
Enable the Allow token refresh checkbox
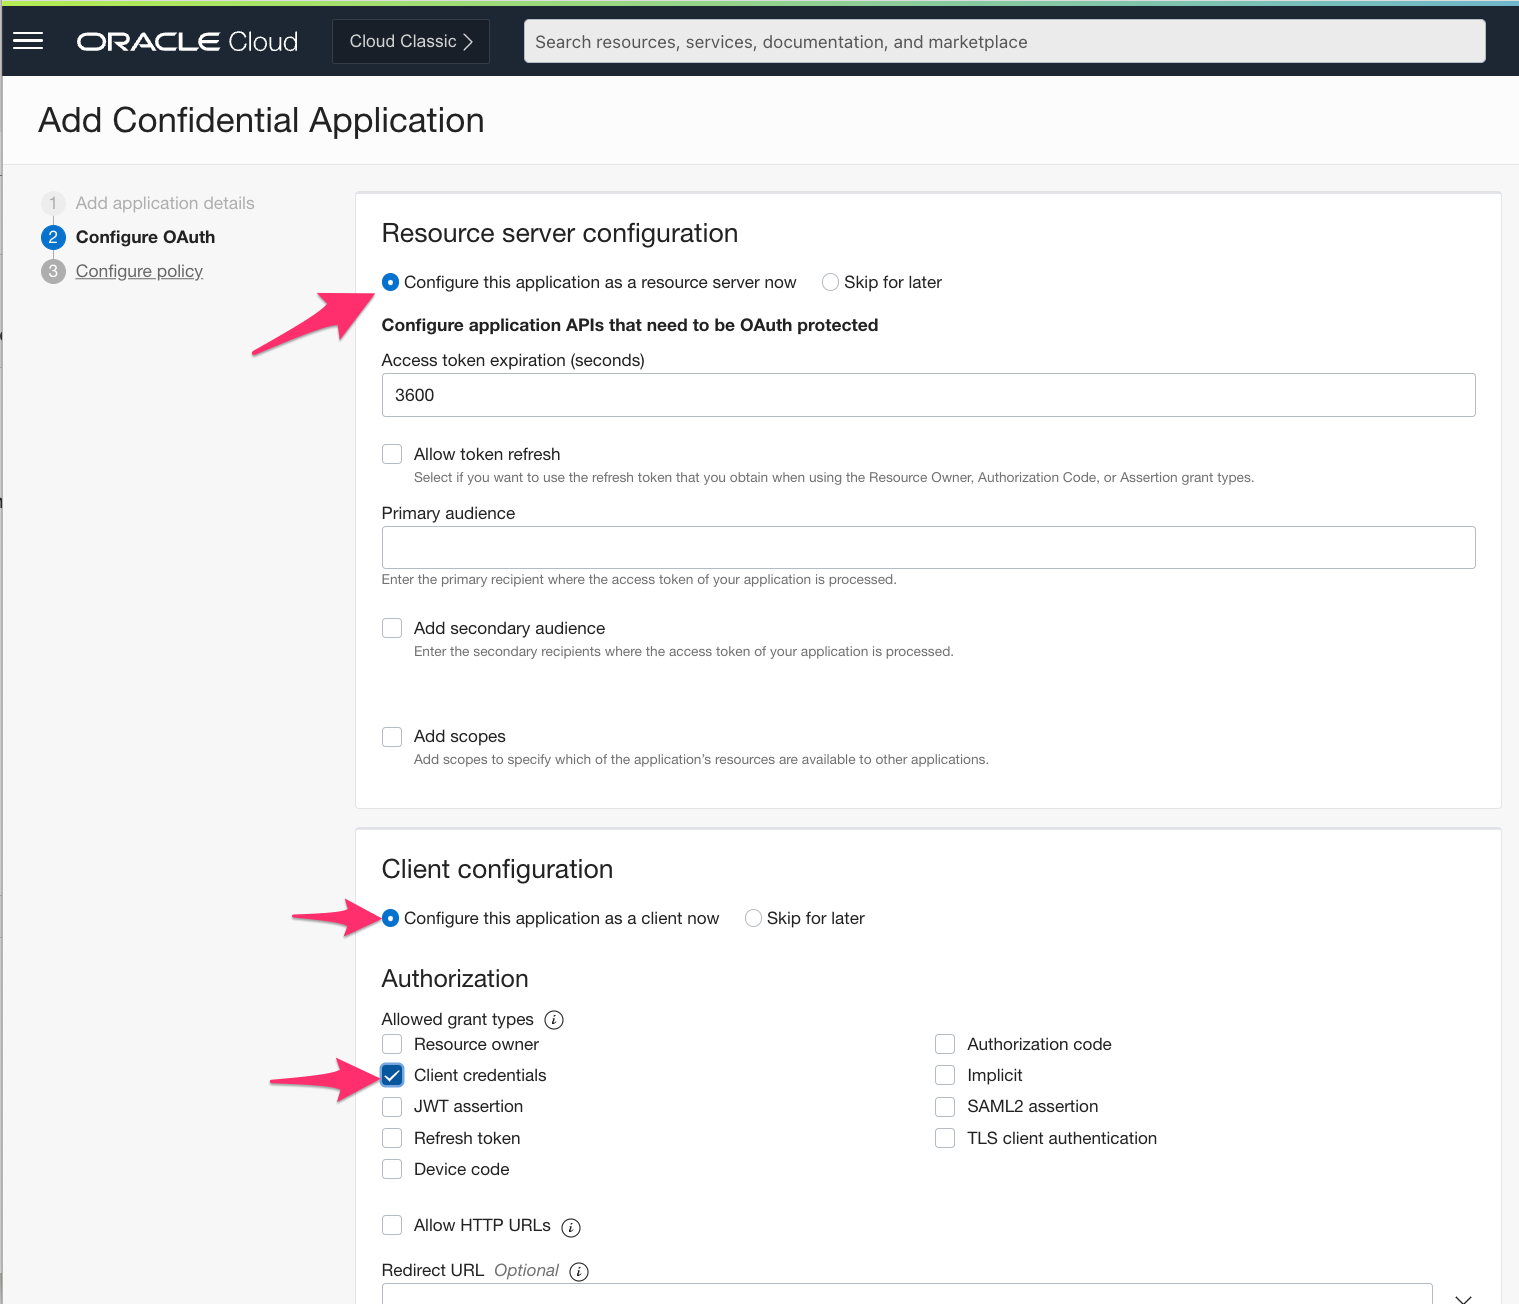(391, 453)
